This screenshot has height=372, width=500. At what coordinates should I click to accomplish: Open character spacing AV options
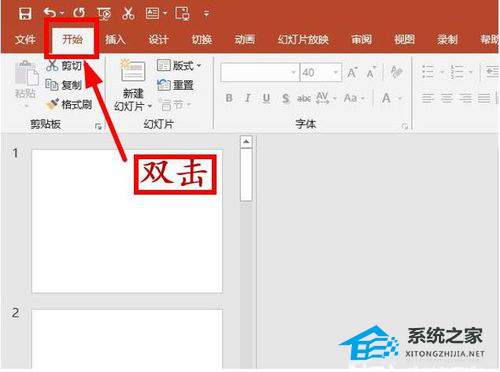click(x=326, y=98)
